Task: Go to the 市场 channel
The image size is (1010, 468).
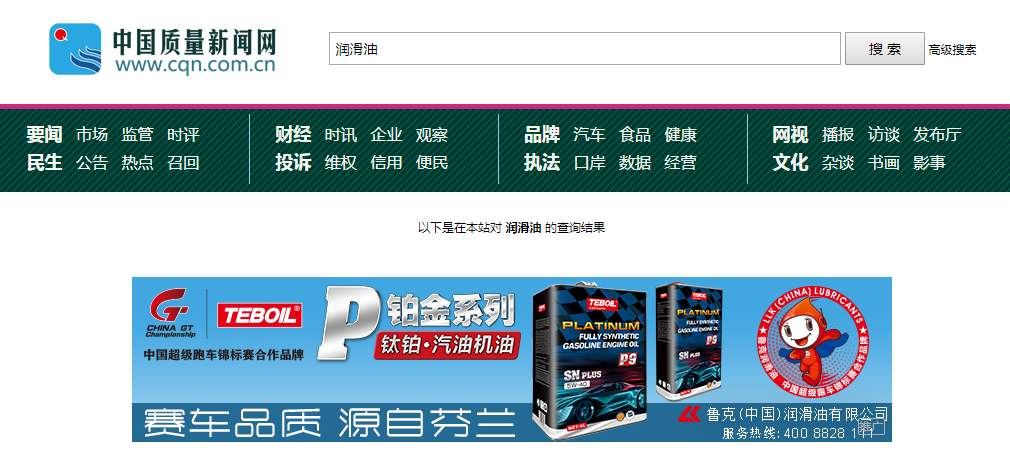Action: (92, 135)
